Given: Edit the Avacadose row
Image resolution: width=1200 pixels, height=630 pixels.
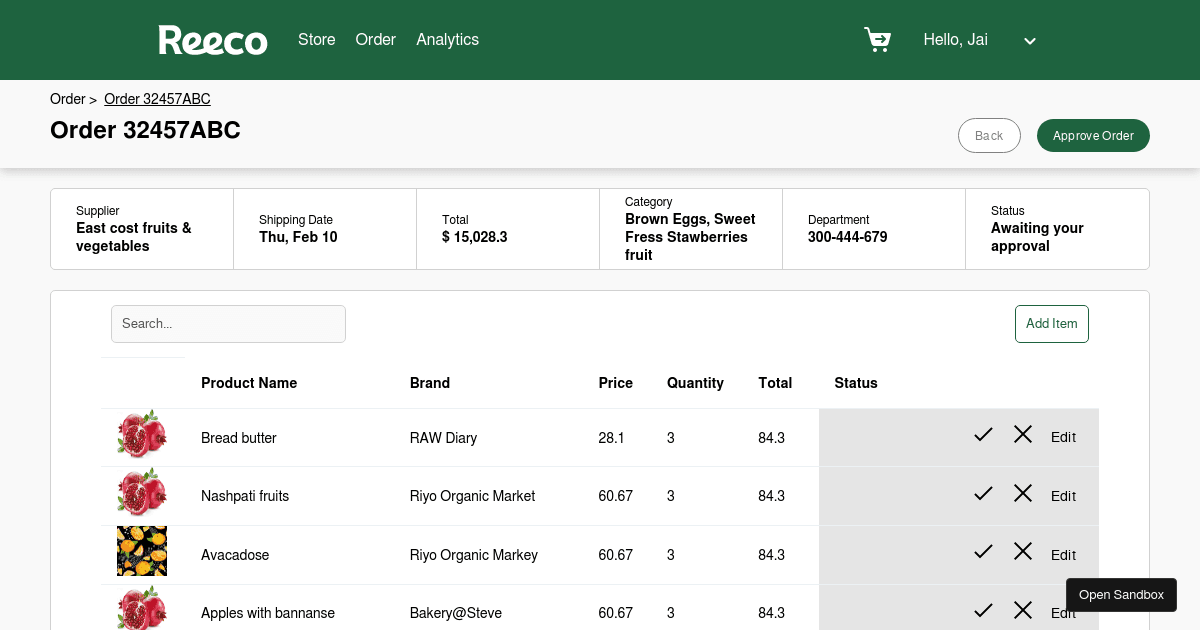Looking at the screenshot, I should pos(1063,555).
